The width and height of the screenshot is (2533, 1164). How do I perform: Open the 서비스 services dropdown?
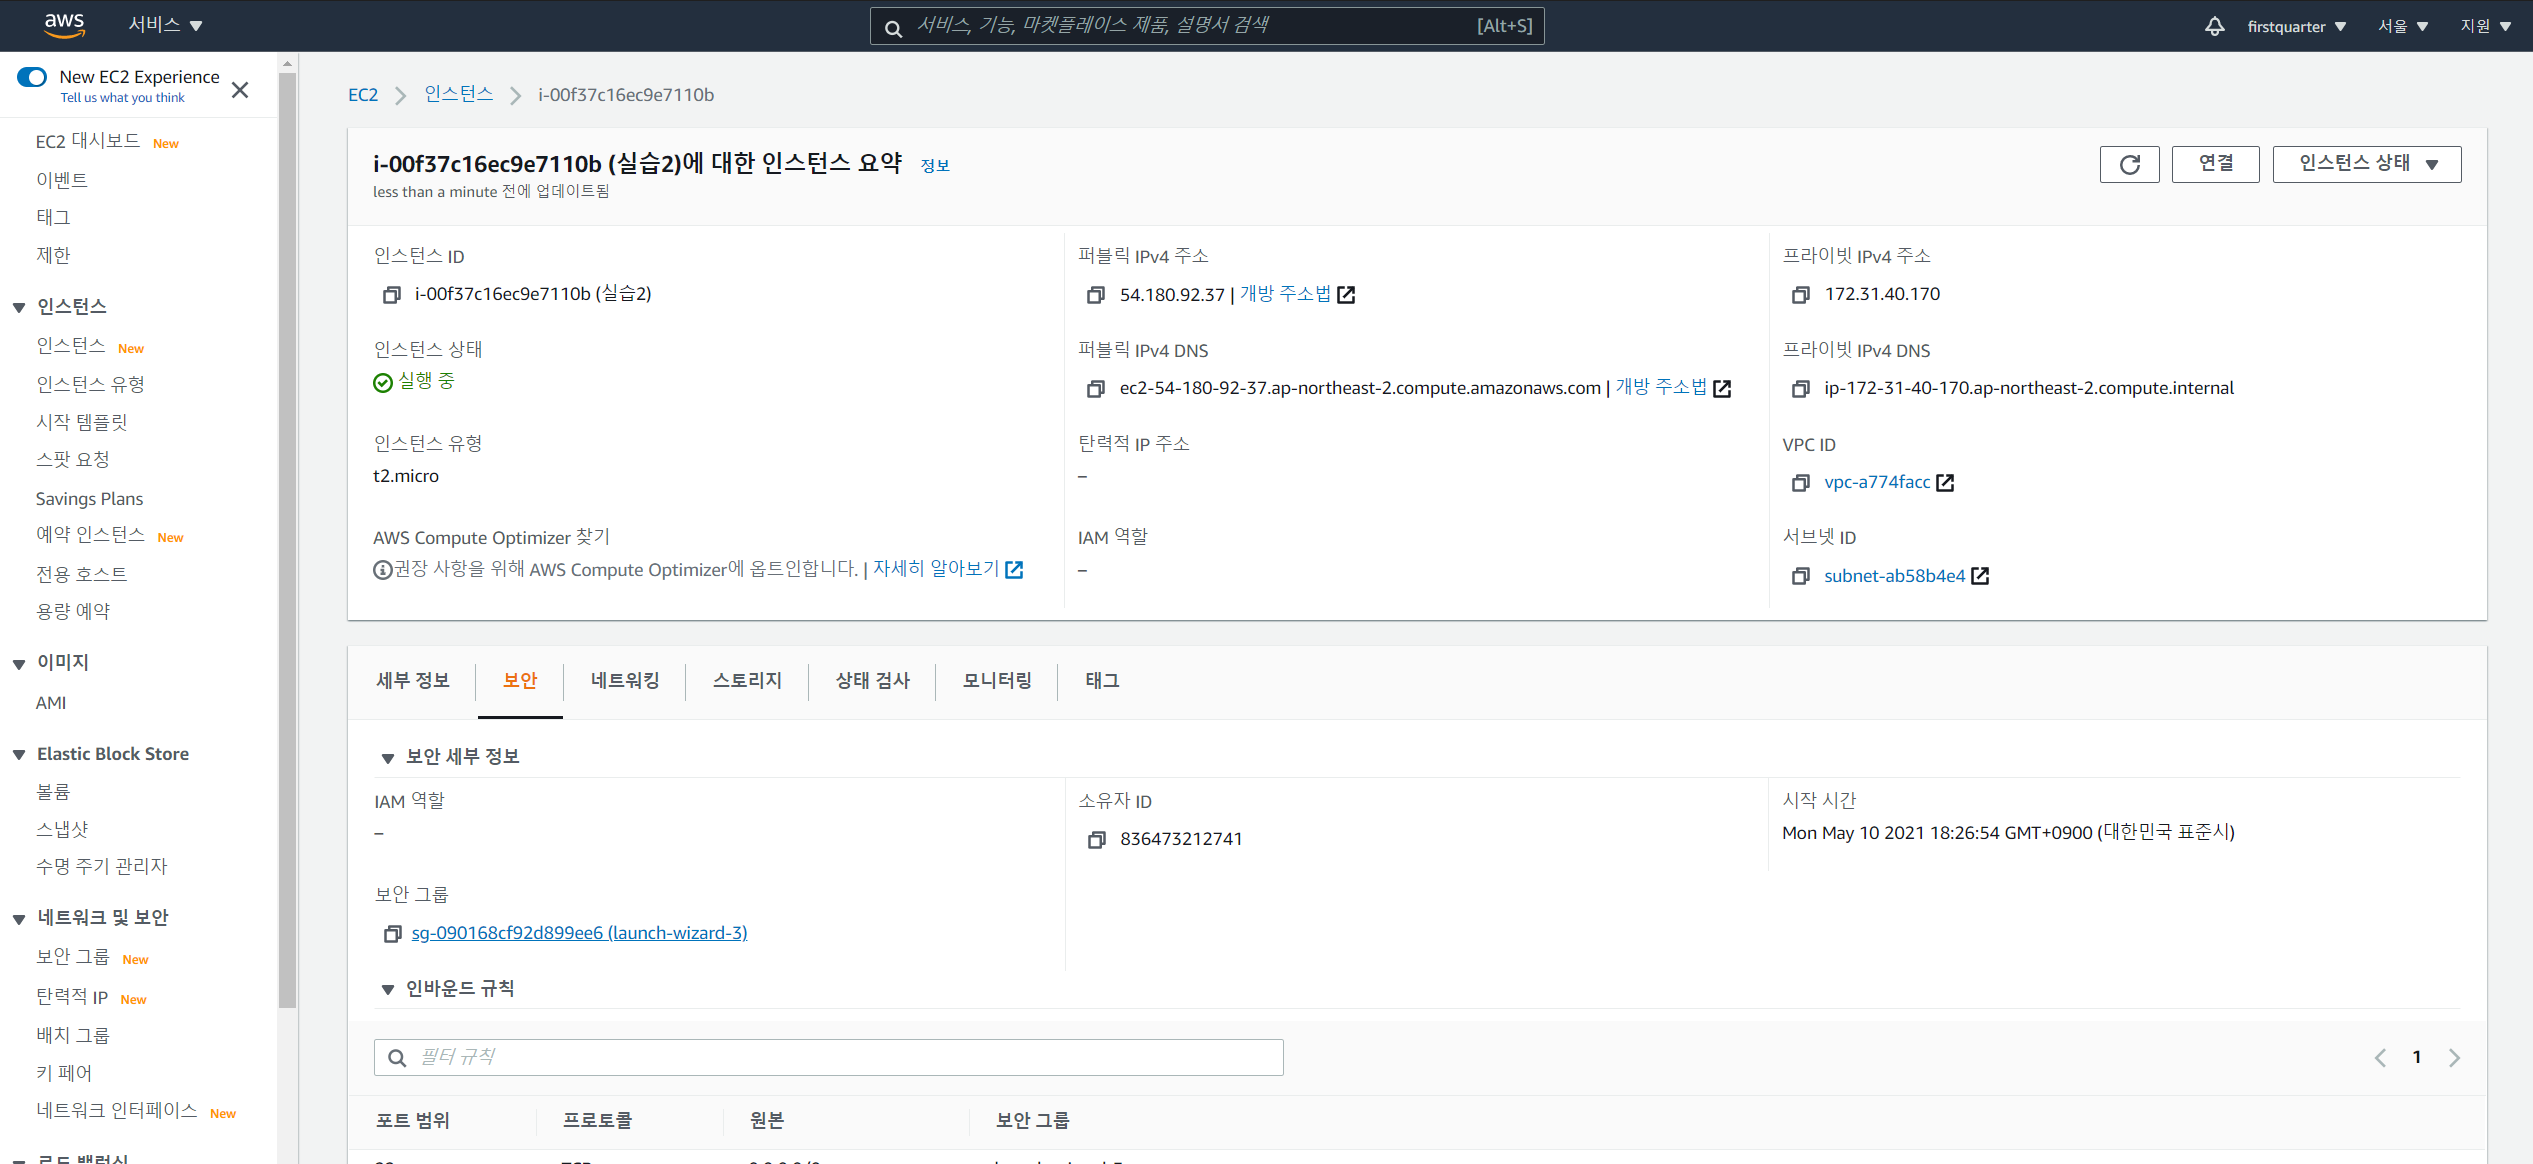coord(166,25)
